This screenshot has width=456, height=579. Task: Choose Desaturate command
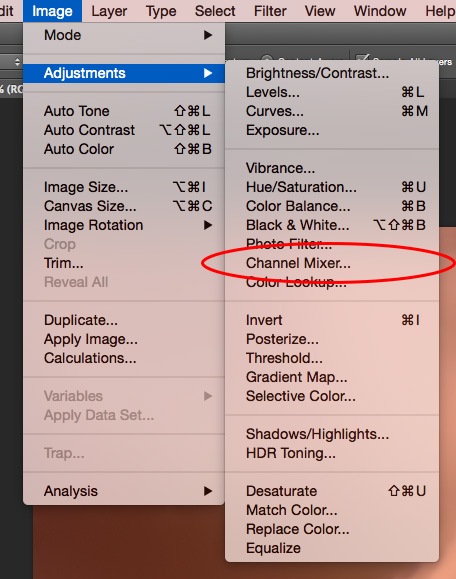[281, 491]
